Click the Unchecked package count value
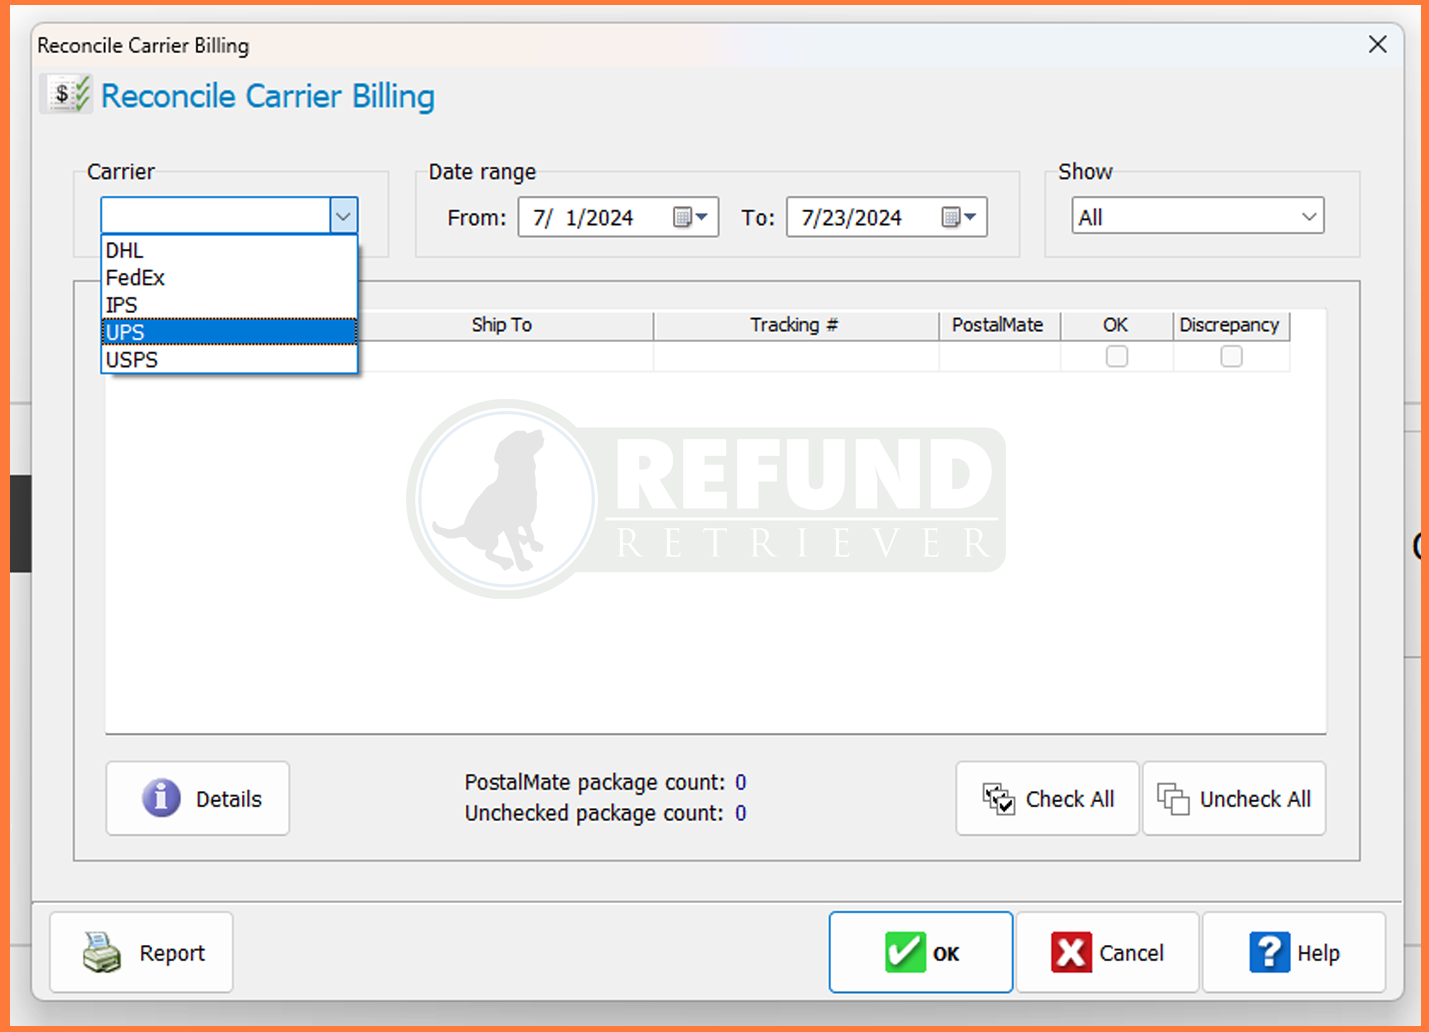This screenshot has height=1032, width=1429. pyautogui.click(x=741, y=813)
